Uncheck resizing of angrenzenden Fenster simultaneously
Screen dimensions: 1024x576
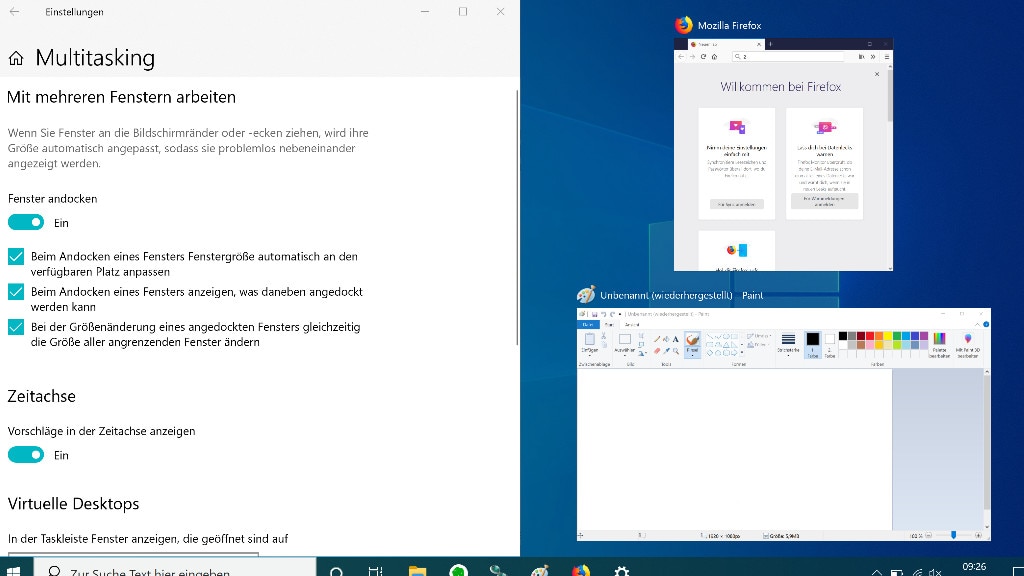point(16,327)
